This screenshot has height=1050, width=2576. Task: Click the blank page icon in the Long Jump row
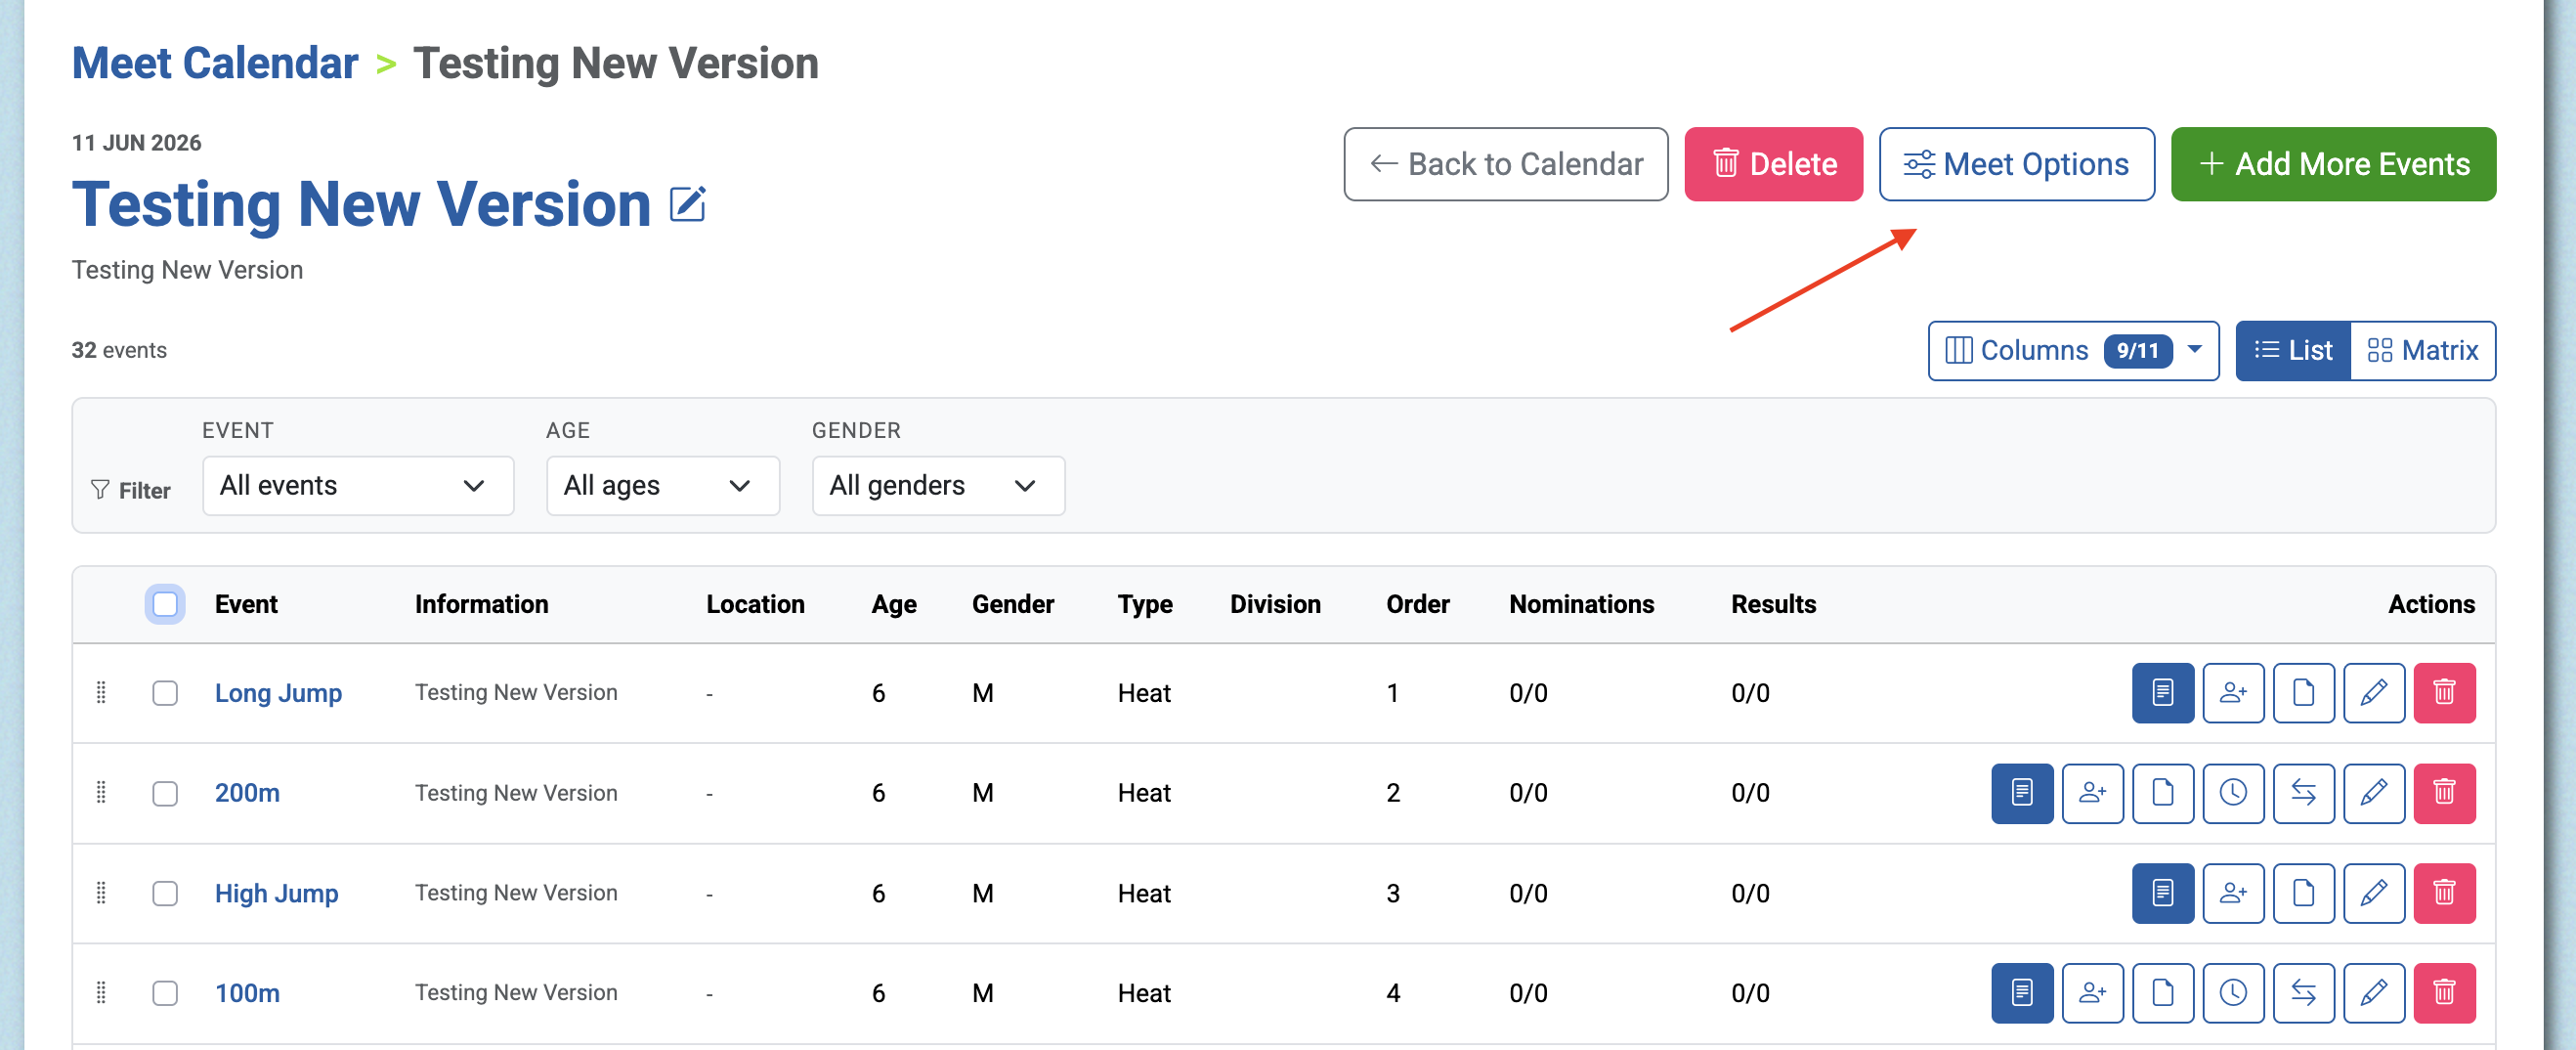tap(2303, 693)
